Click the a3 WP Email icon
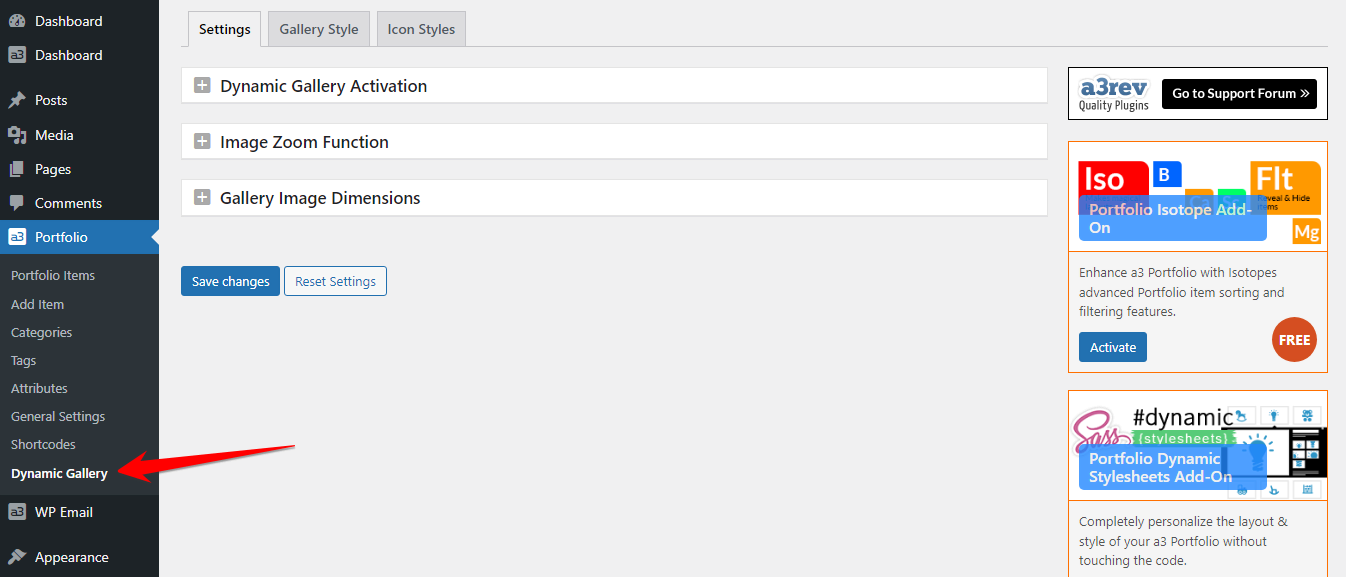Viewport: 1346px width, 577px height. (x=17, y=512)
